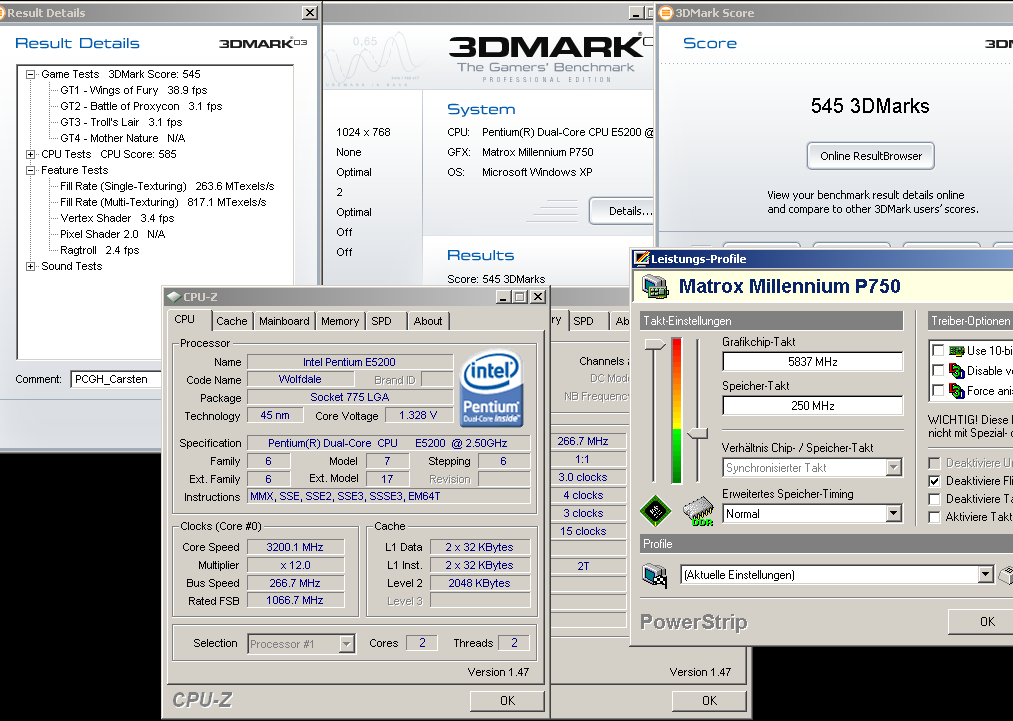
Task: Open the Processor #1 selection dropdown
Action: click(347, 643)
